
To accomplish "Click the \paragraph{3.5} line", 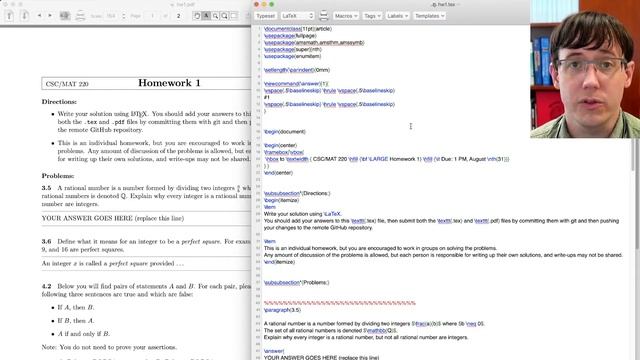I will click(x=282, y=310).
